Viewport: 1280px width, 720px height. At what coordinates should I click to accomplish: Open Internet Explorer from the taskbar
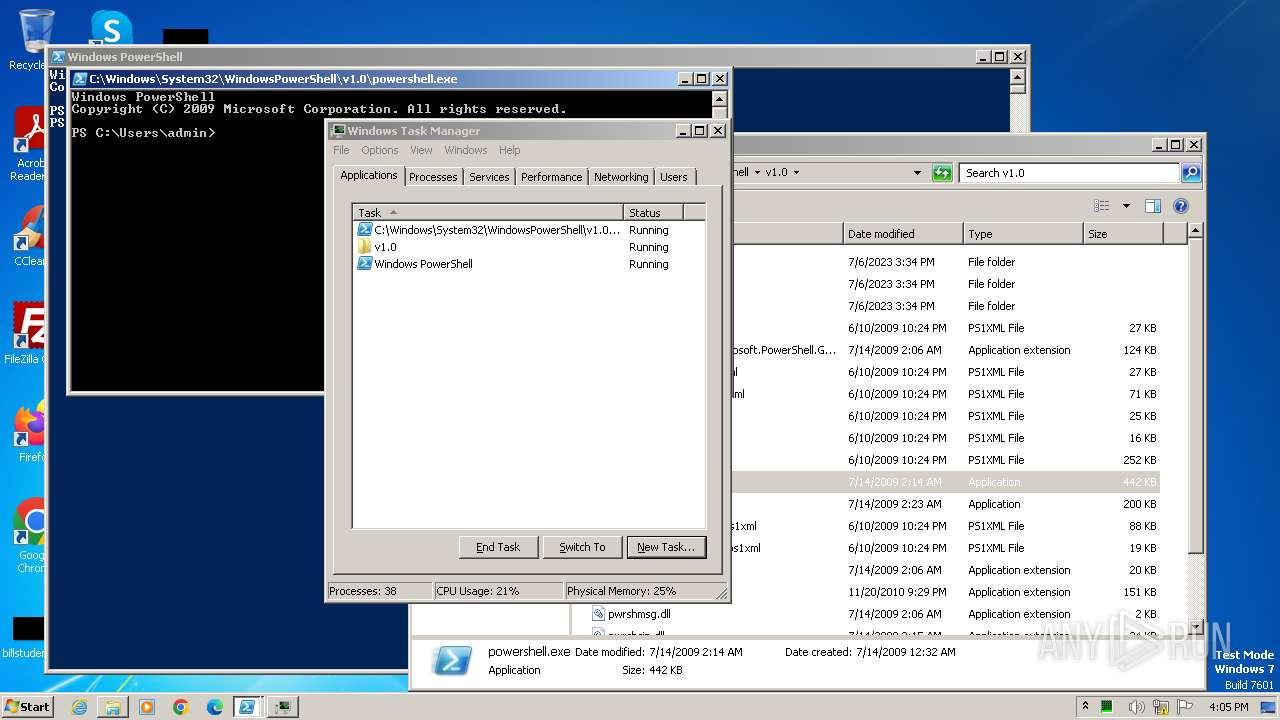pyautogui.click(x=79, y=707)
